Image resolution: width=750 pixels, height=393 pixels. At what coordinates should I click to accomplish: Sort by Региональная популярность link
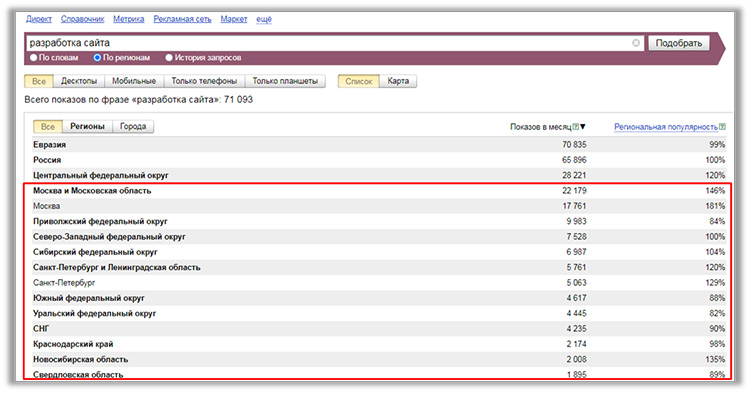(666, 127)
